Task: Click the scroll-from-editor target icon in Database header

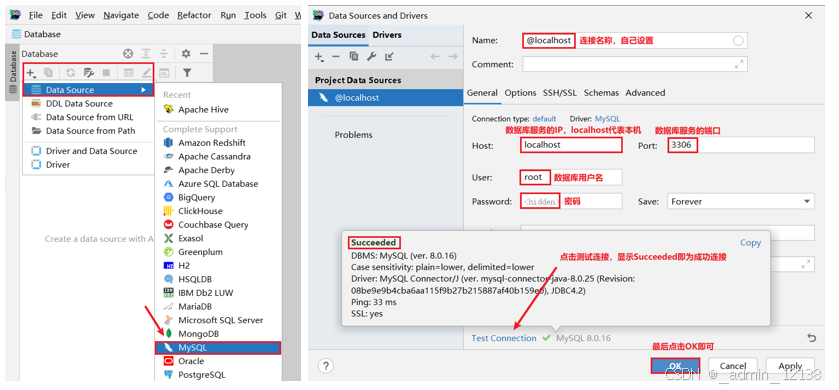Action: (127, 53)
